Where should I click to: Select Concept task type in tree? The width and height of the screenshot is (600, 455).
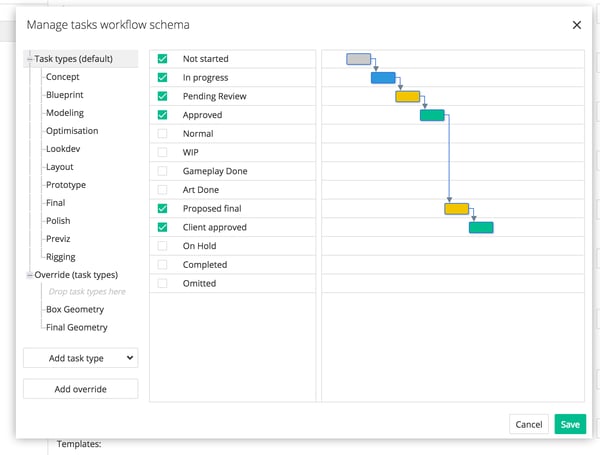pyautogui.click(x=62, y=77)
